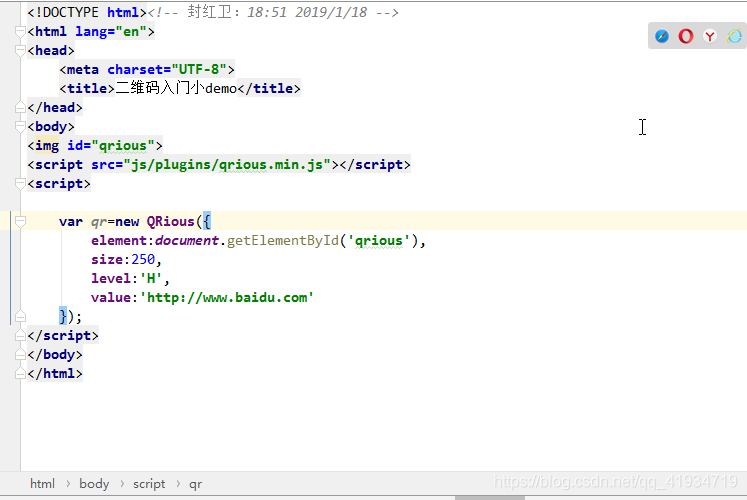Click the 'qrious' string argument in getElementById
This screenshot has height=500, width=747.
379,241
